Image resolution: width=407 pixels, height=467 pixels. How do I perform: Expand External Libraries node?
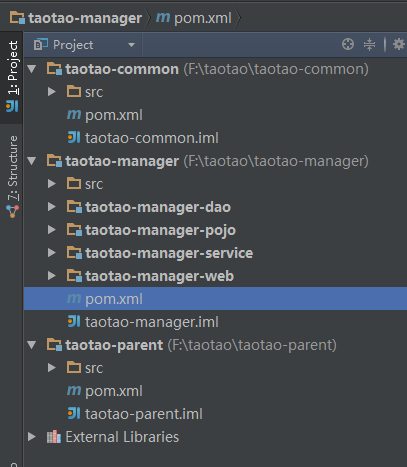(32, 437)
